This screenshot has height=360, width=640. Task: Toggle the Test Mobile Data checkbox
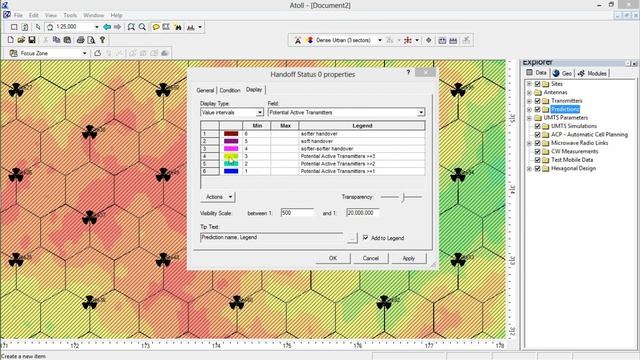[538, 160]
